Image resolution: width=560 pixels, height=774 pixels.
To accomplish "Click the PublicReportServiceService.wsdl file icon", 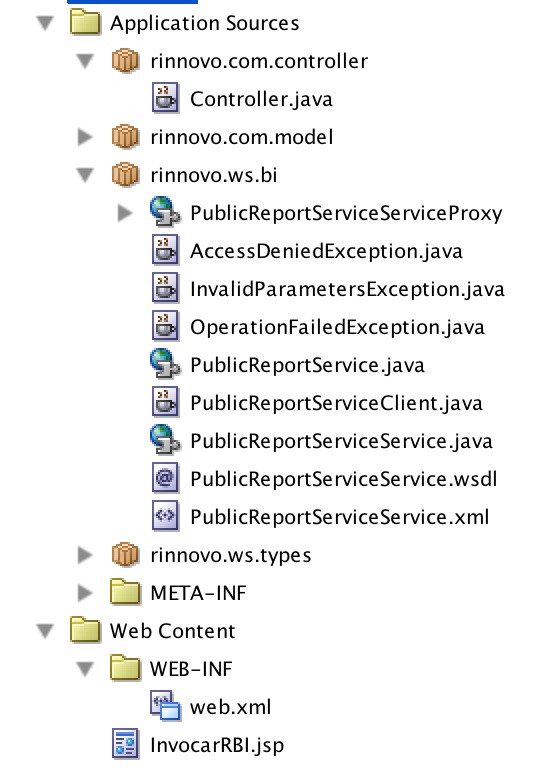I will [165, 478].
